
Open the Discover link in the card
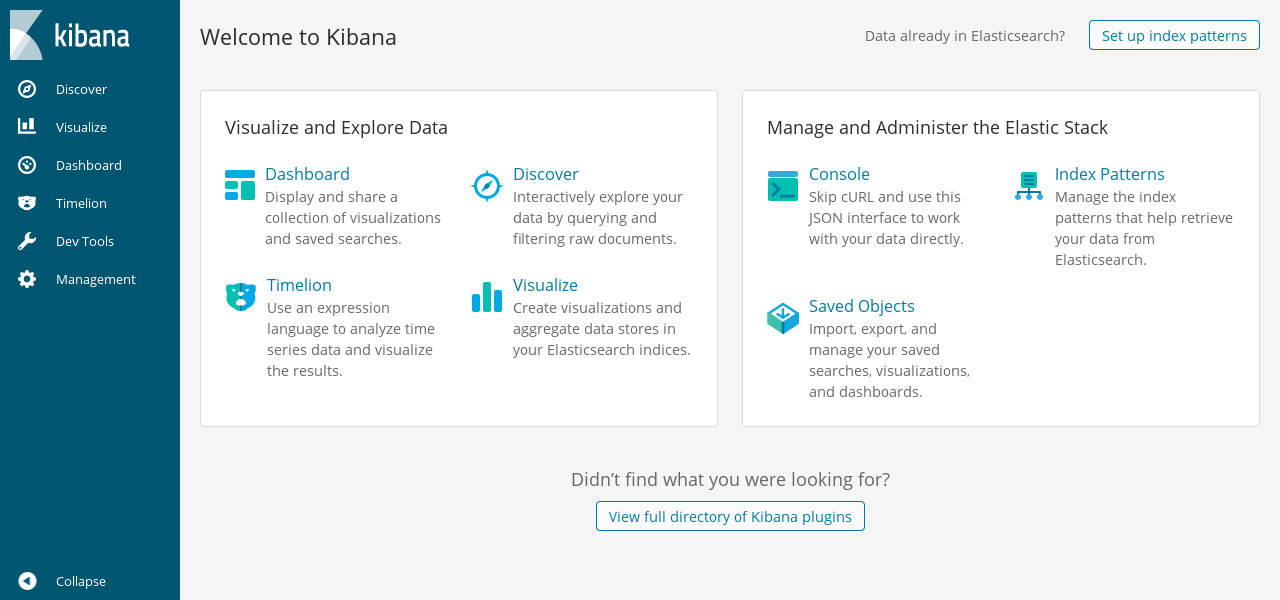pyautogui.click(x=546, y=174)
